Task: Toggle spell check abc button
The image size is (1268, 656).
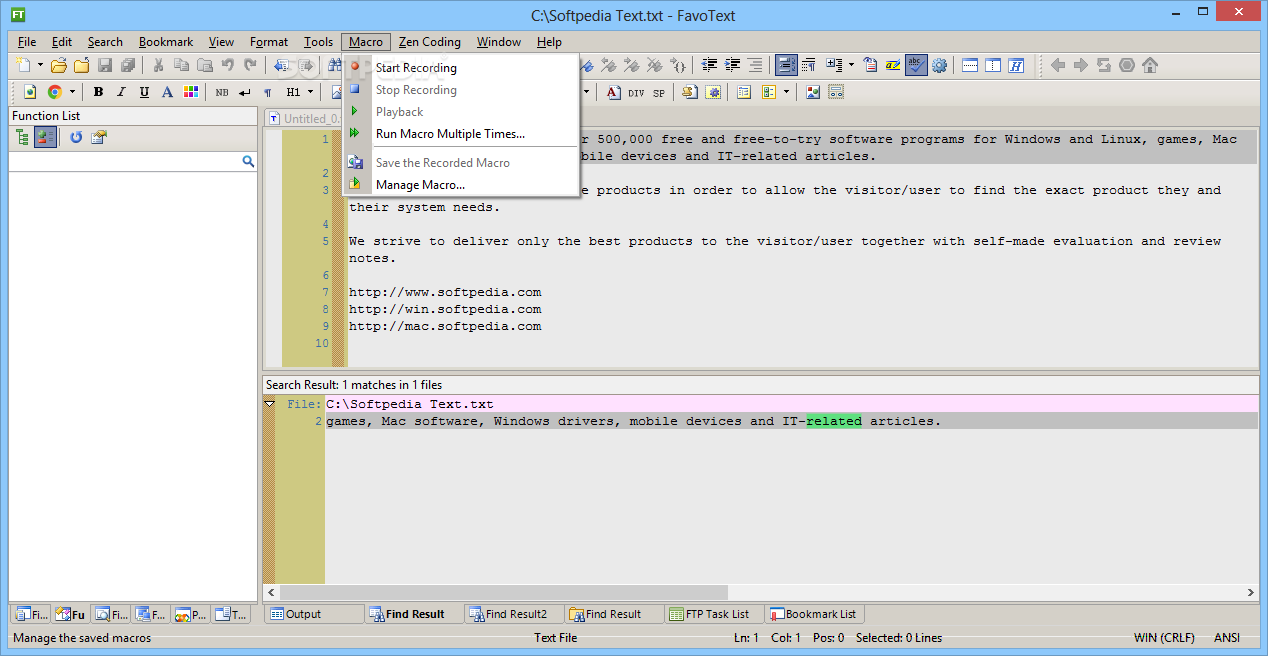Action: 916,65
